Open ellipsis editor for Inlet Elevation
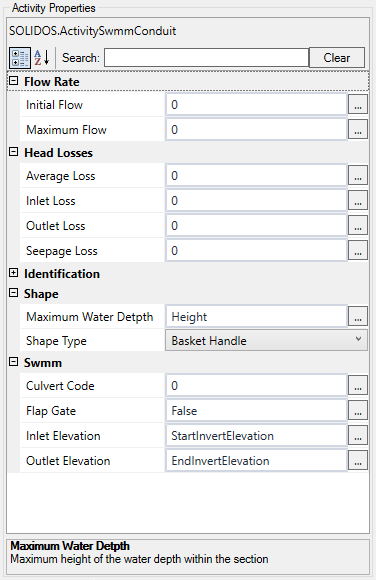 [x=358, y=436]
